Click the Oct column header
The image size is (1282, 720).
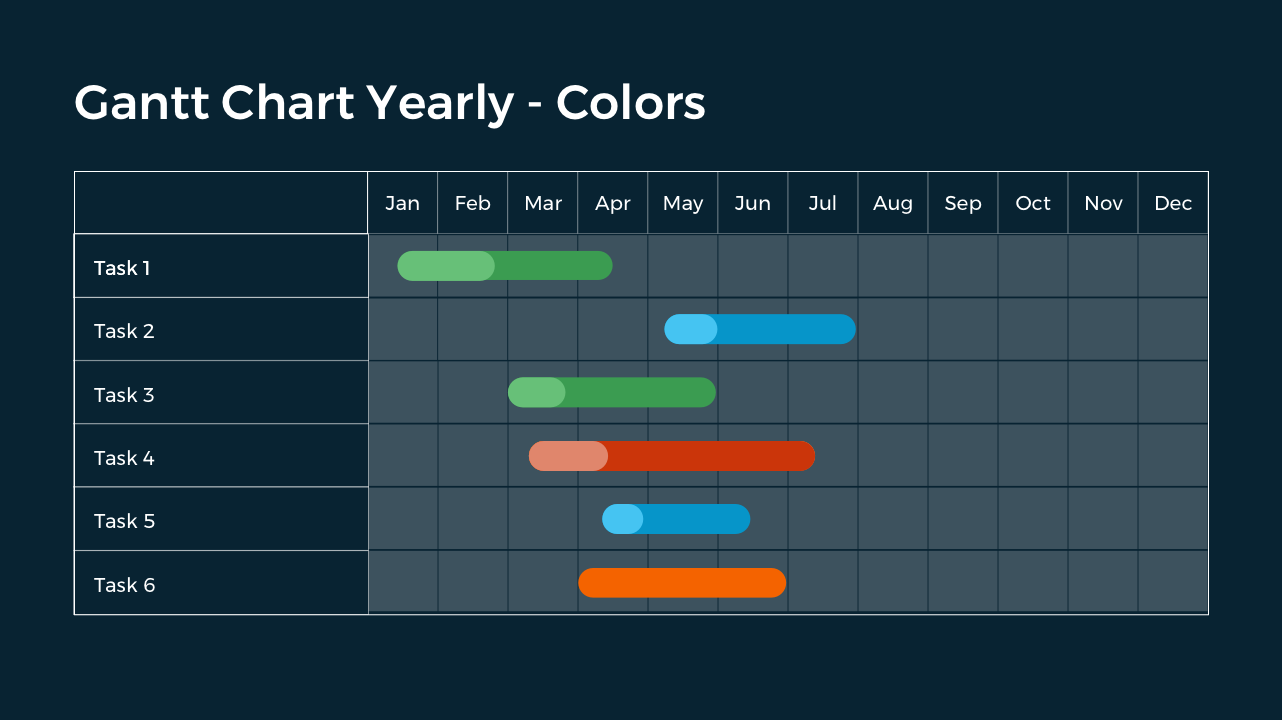pos(1033,203)
